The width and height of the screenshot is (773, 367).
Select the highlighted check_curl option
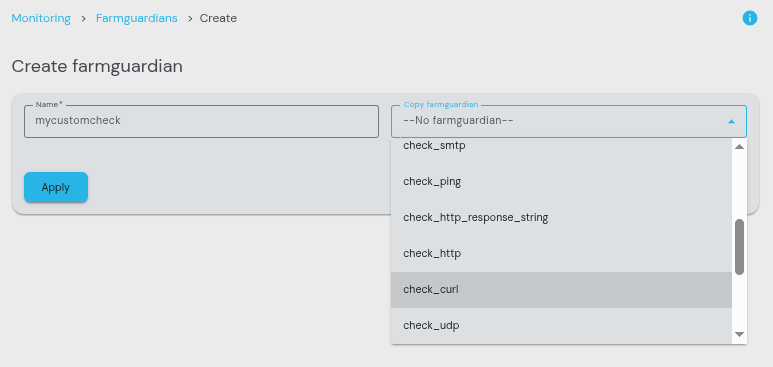pyautogui.click(x=561, y=290)
